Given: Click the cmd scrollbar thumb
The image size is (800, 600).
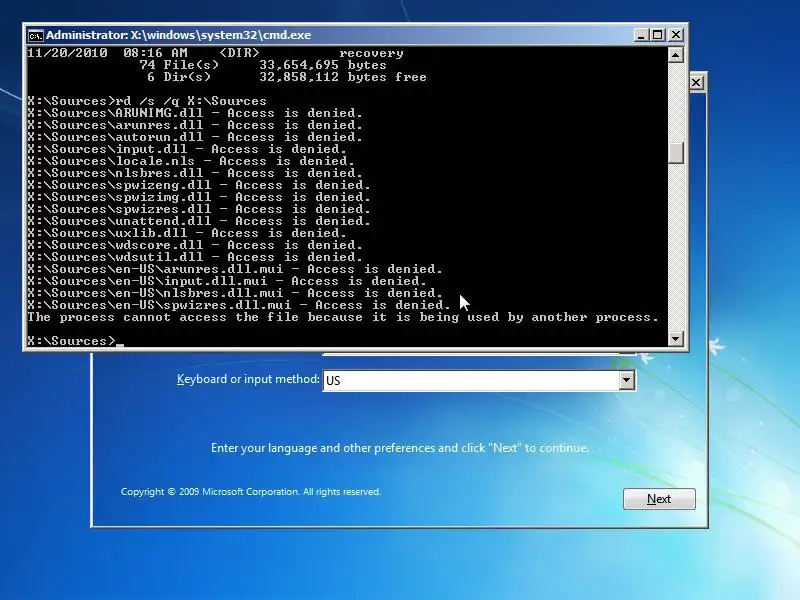Looking at the screenshot, I should point(676,153).
